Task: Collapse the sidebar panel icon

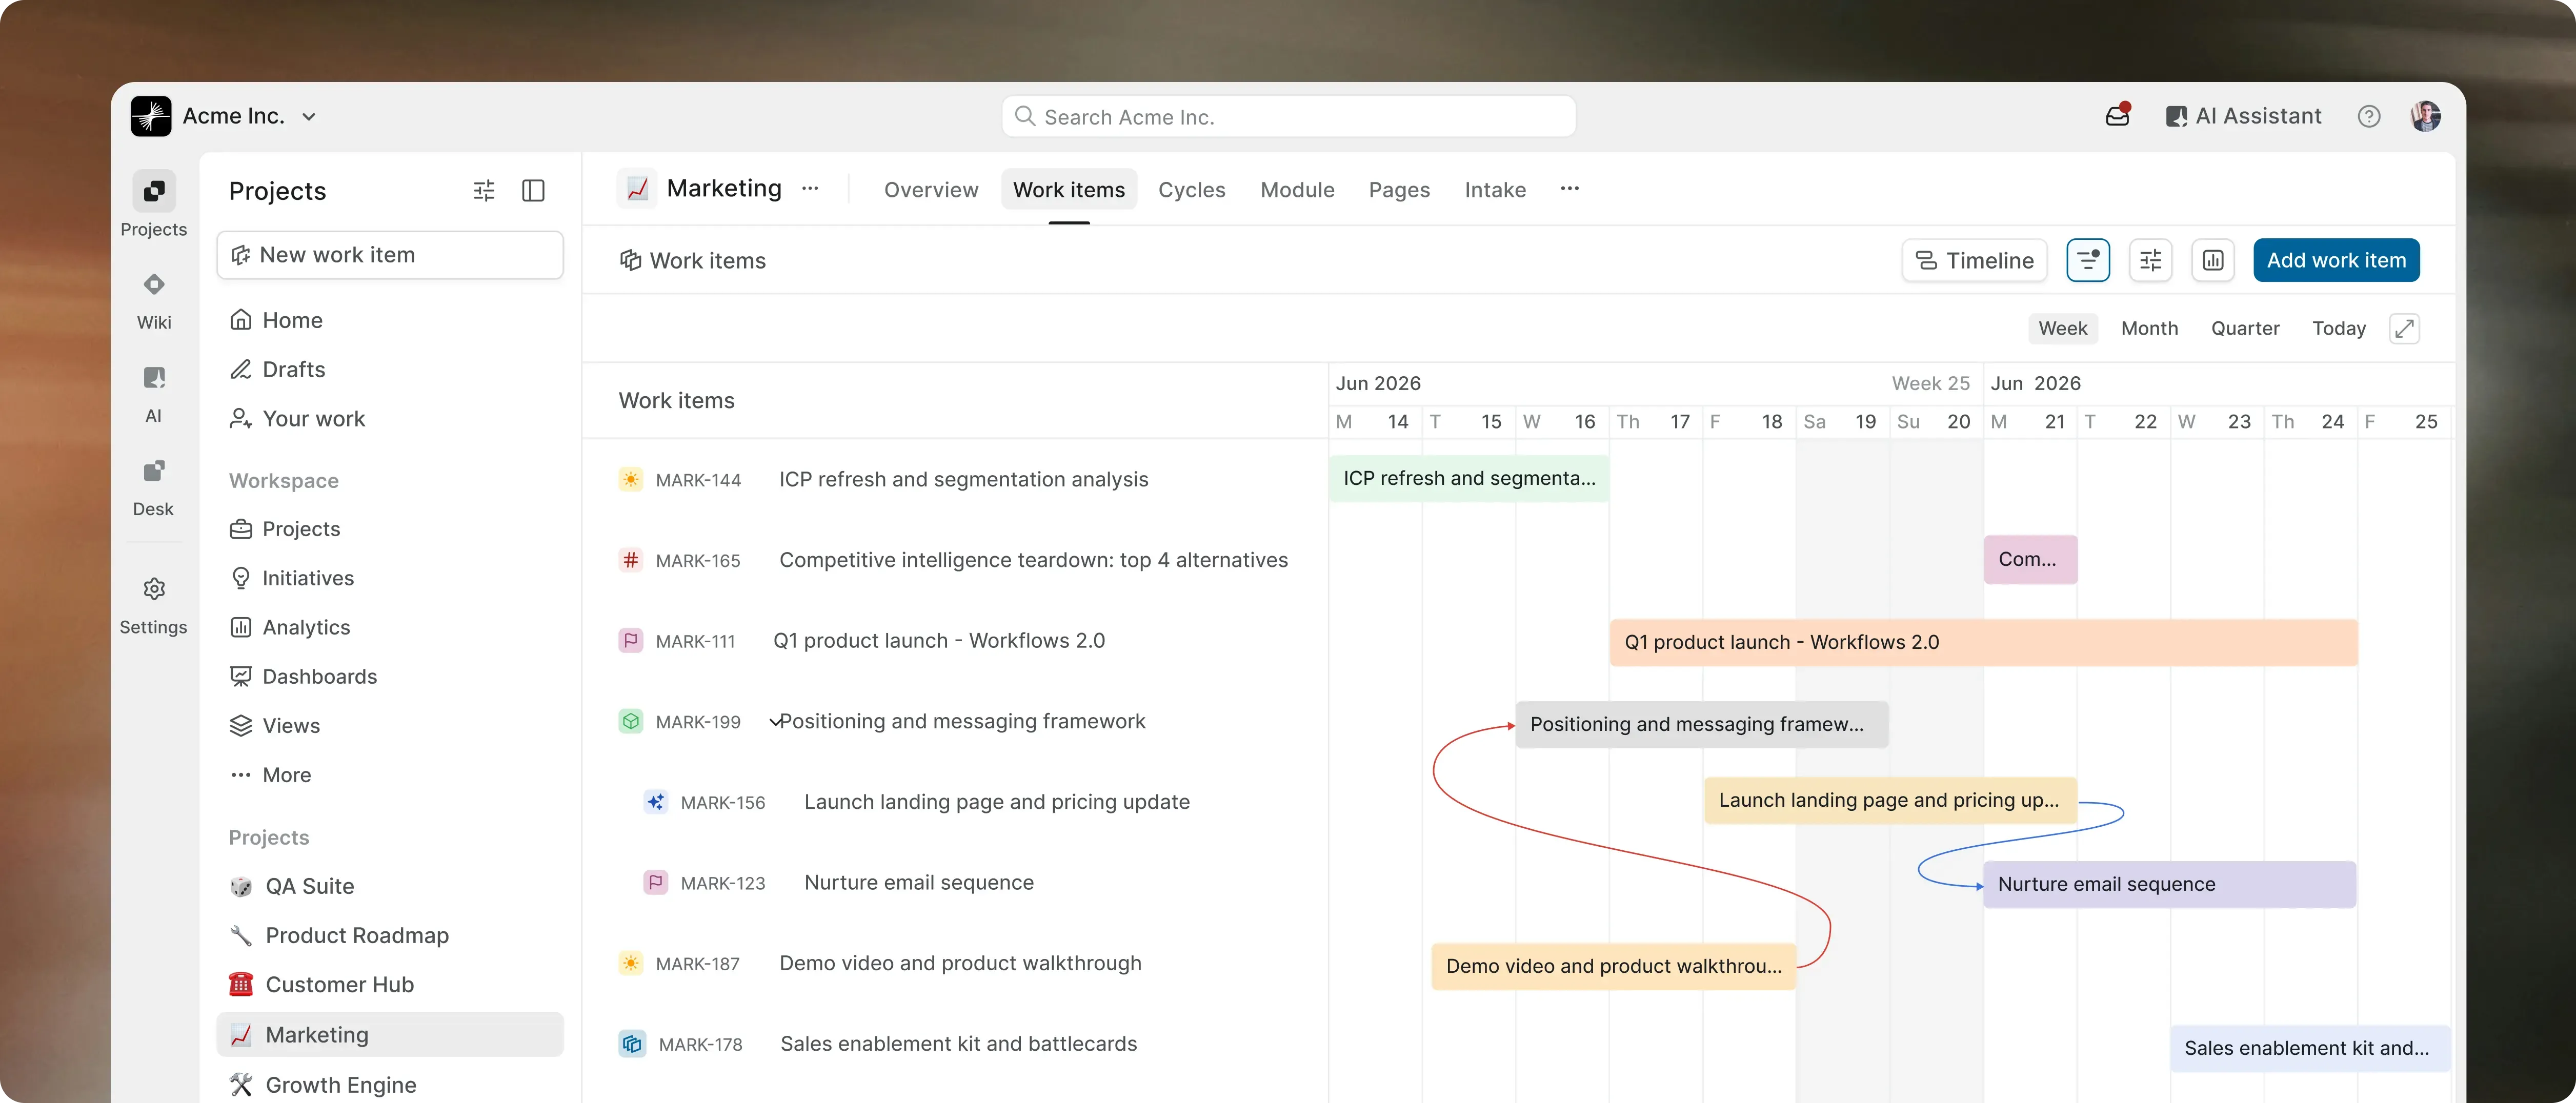Action: coord(534,191)
